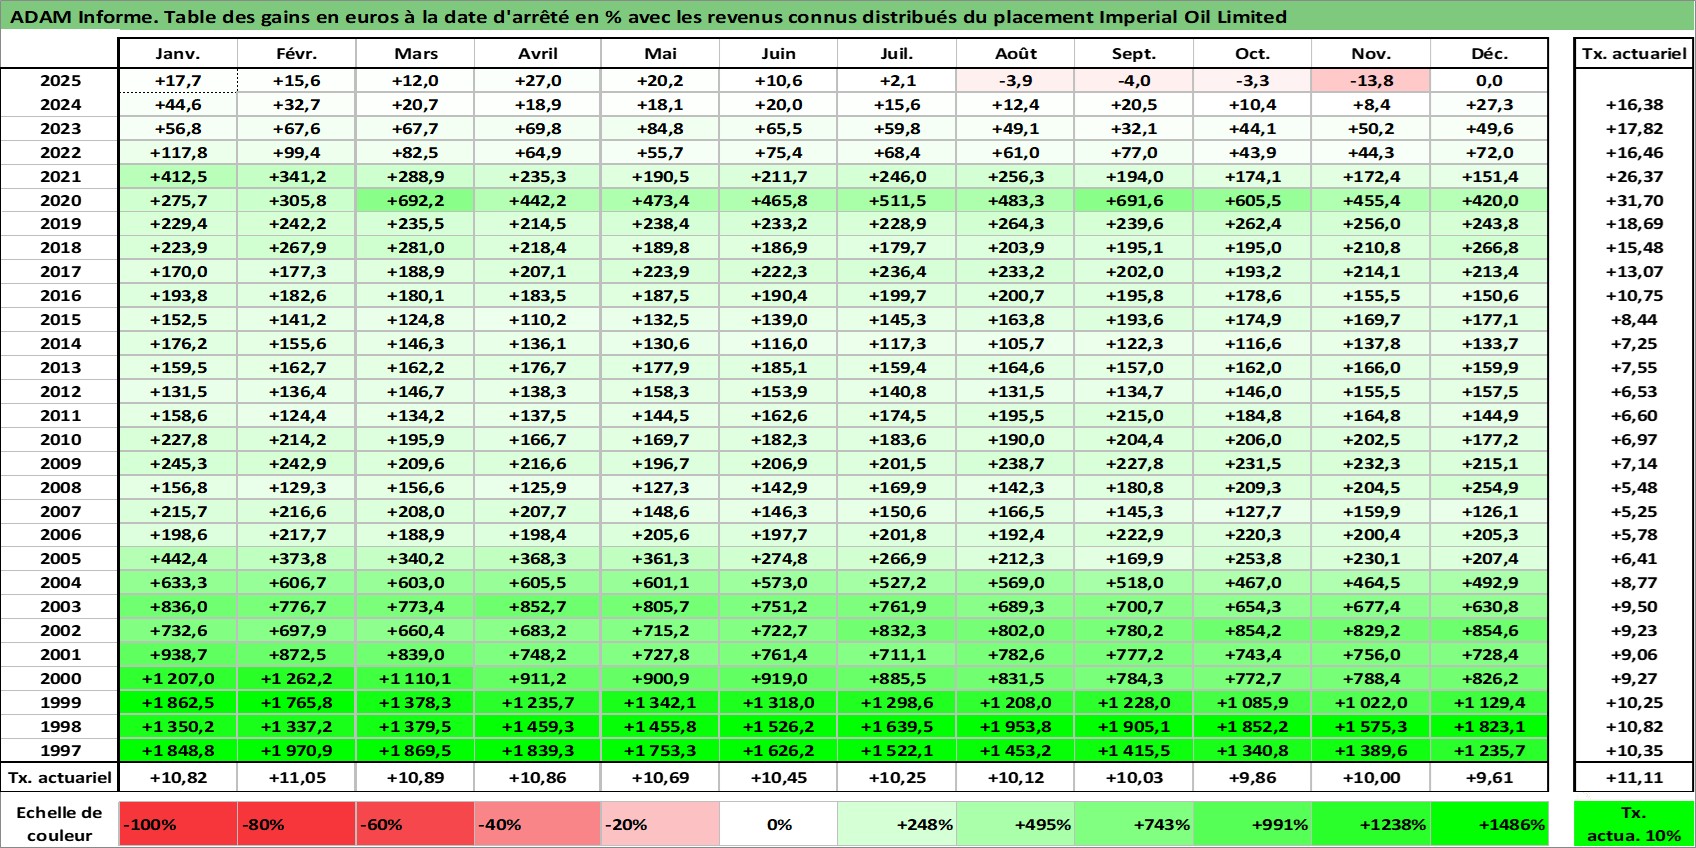The height and width of the screenshot is (848, 1696).
Task: Click the Oct. column header
Action: (1252, 54)
